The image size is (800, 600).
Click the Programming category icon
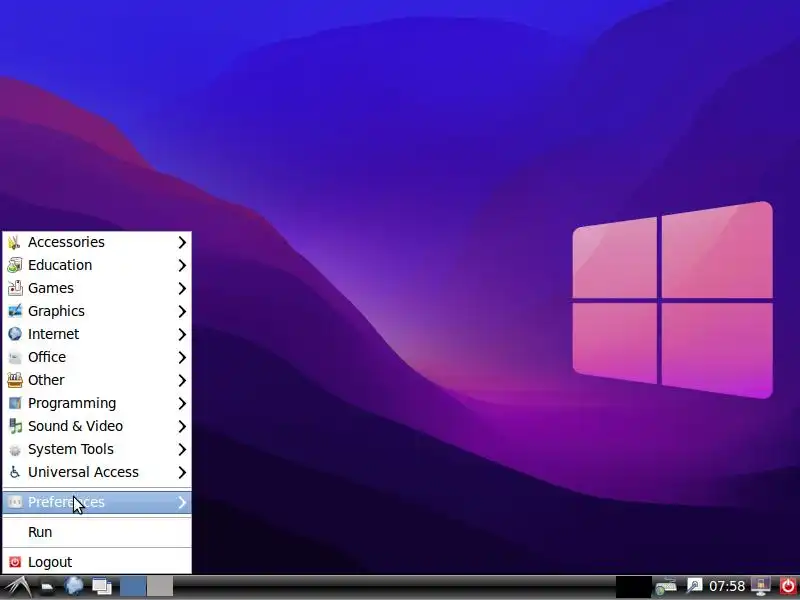click(15, 403)
